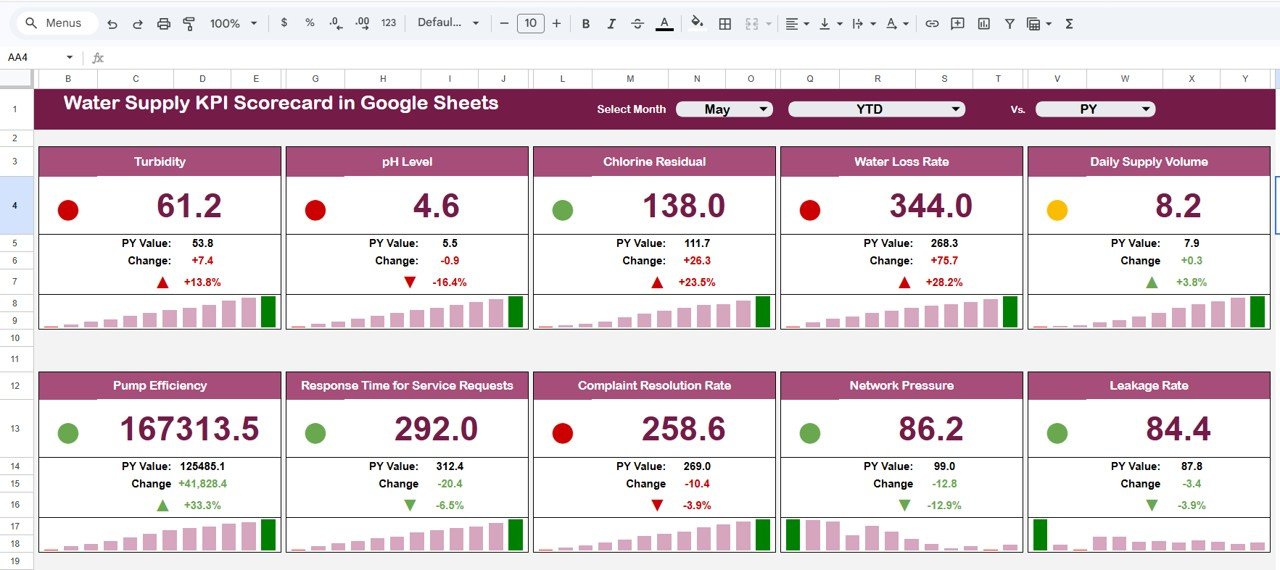The height and width of the screenshot is (570, 1280).
Task: Click the Select Month label
Action: [x=631, y=109]
